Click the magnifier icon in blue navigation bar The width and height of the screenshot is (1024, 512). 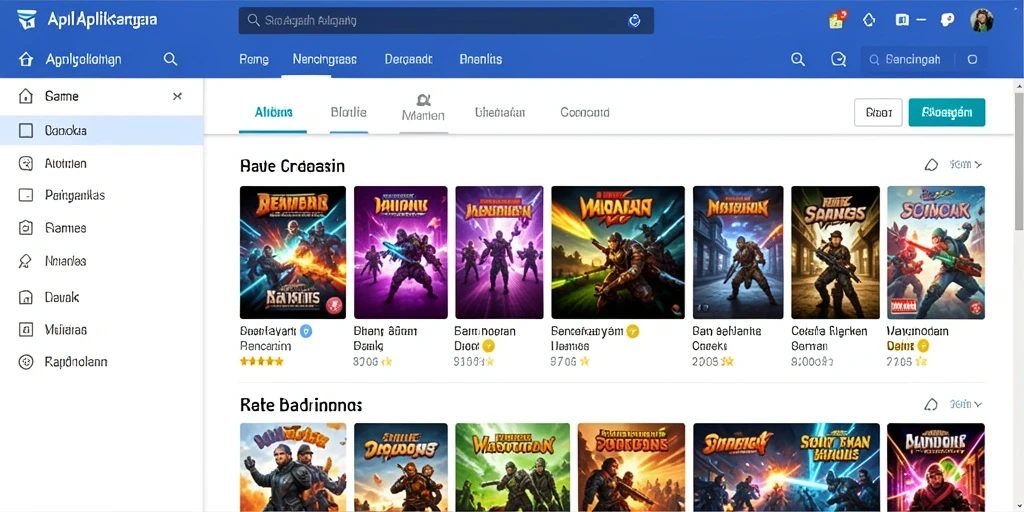click(798, 59)
